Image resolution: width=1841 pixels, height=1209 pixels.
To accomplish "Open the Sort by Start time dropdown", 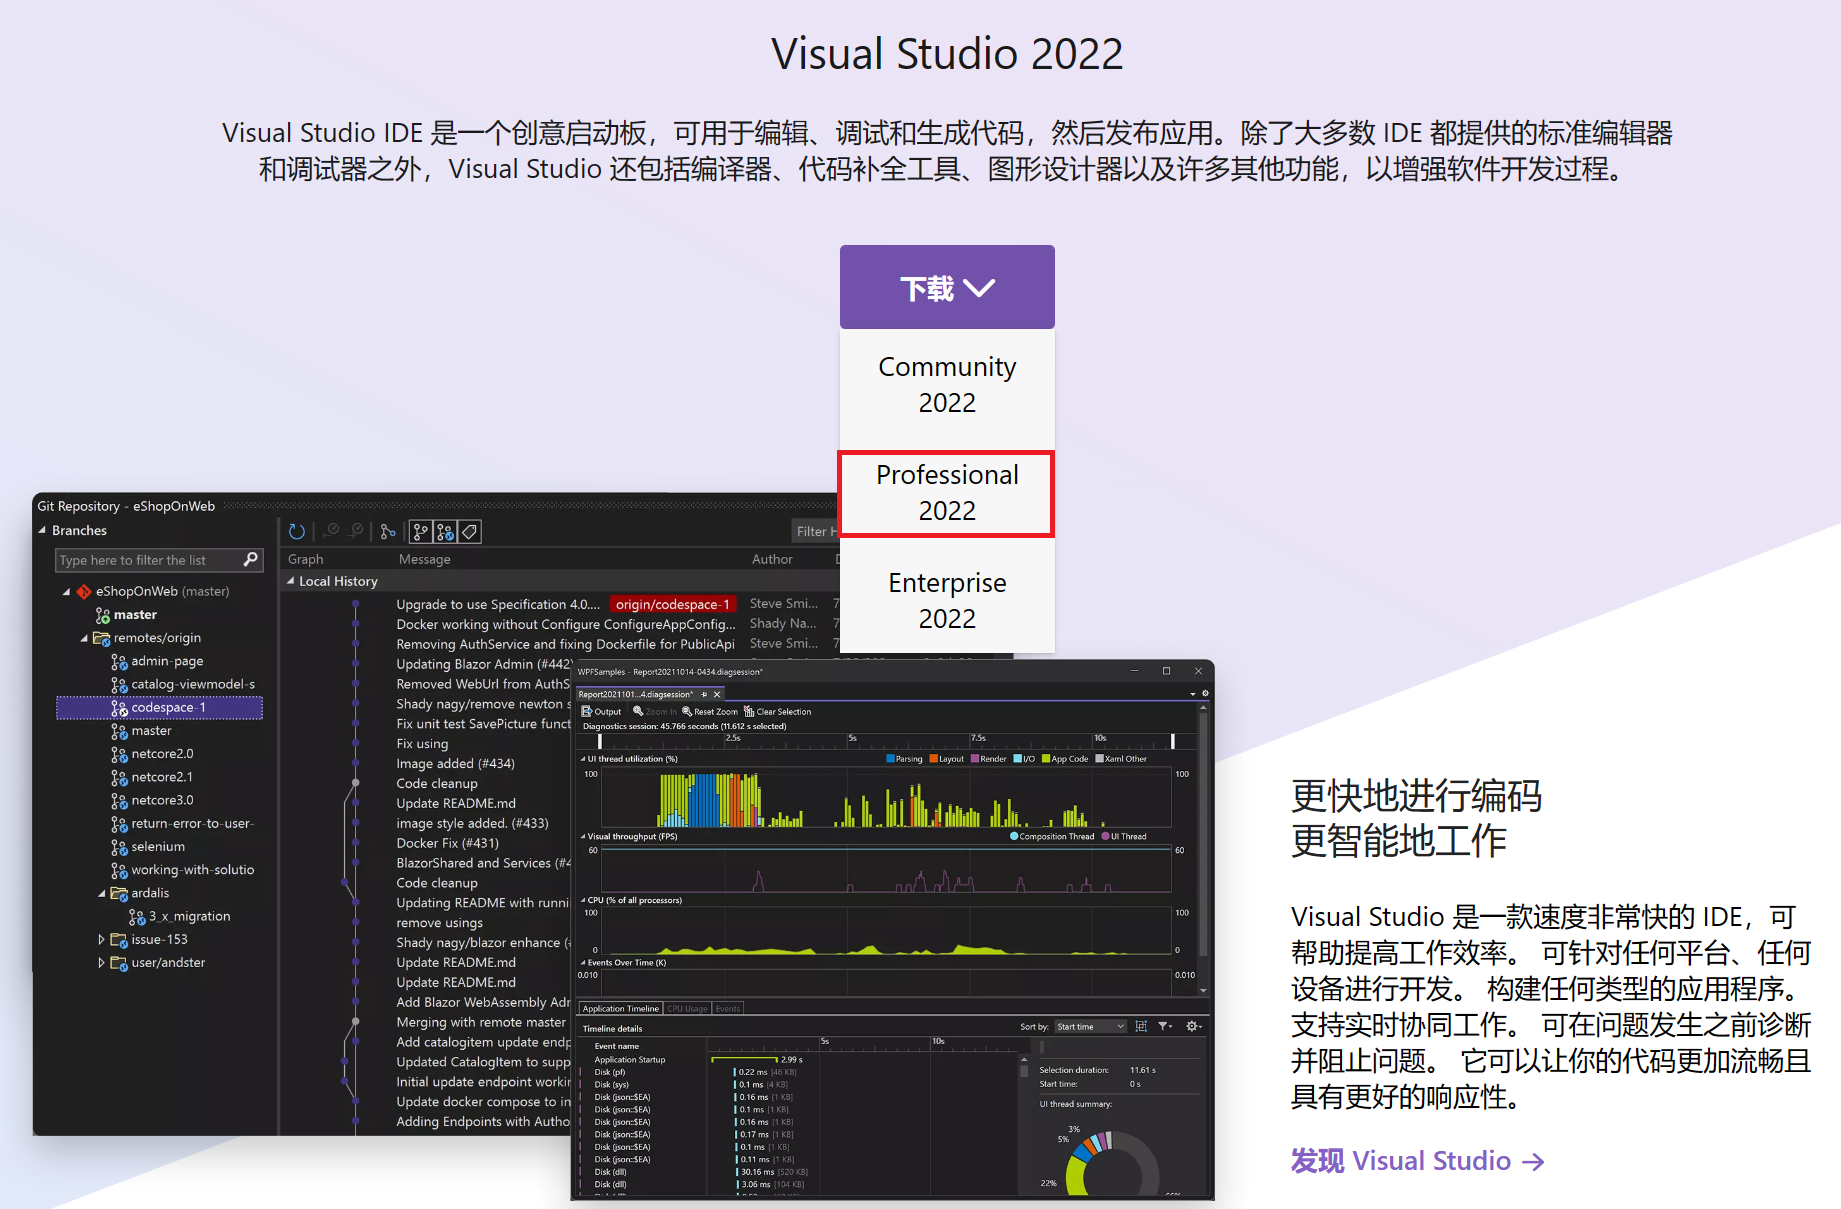I will (x=1090, y=1027).
